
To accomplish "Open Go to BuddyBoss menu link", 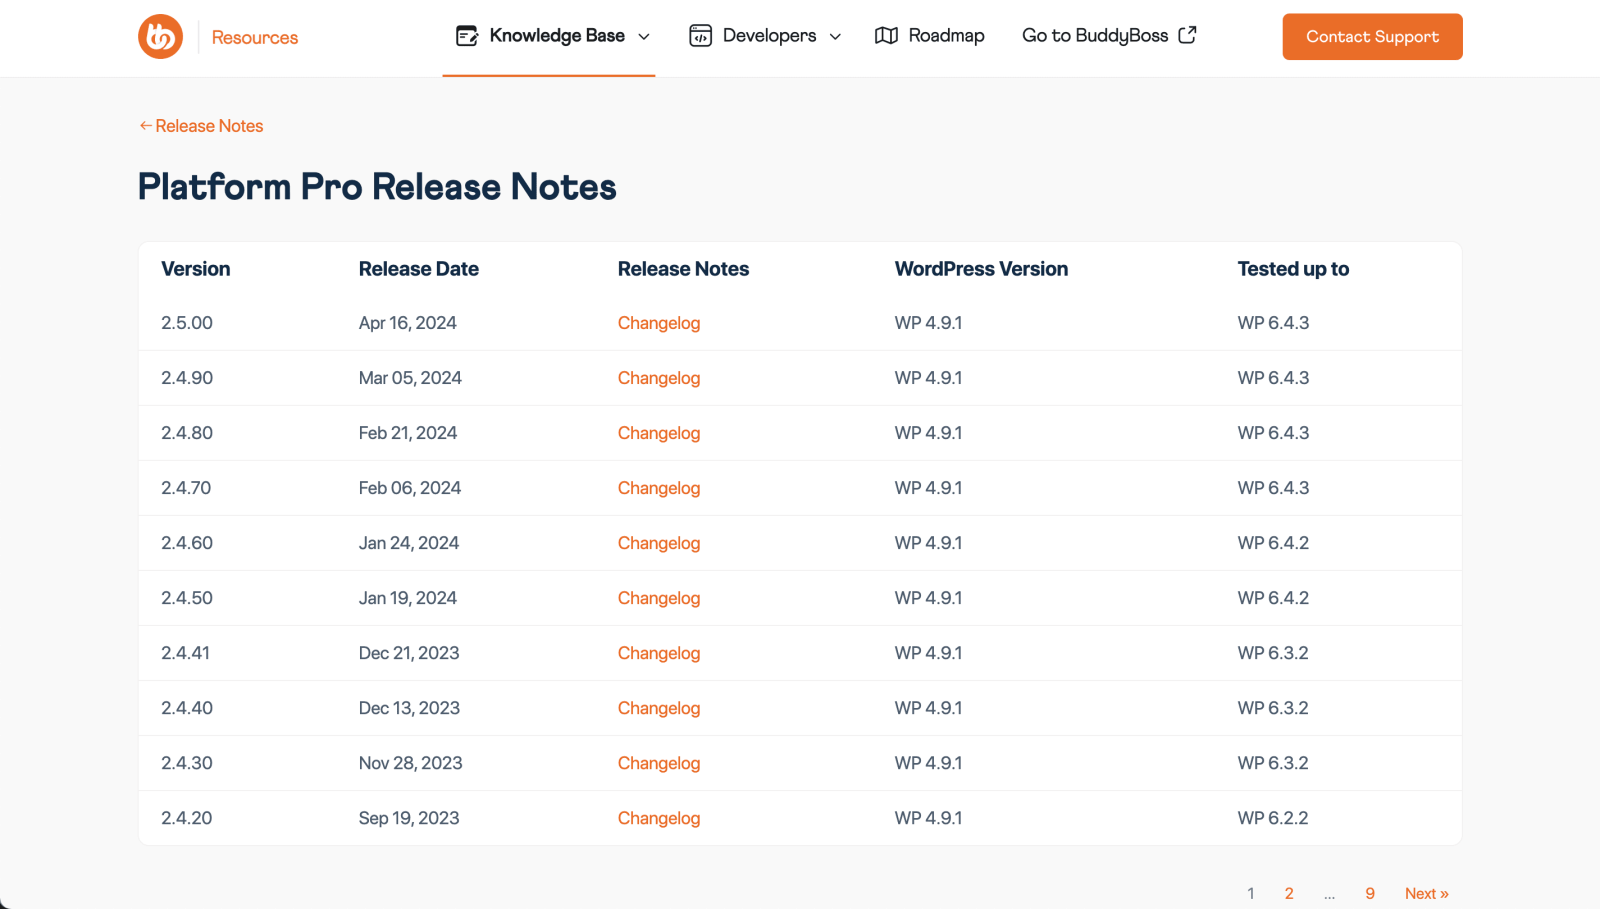I will click(1094, 36).
